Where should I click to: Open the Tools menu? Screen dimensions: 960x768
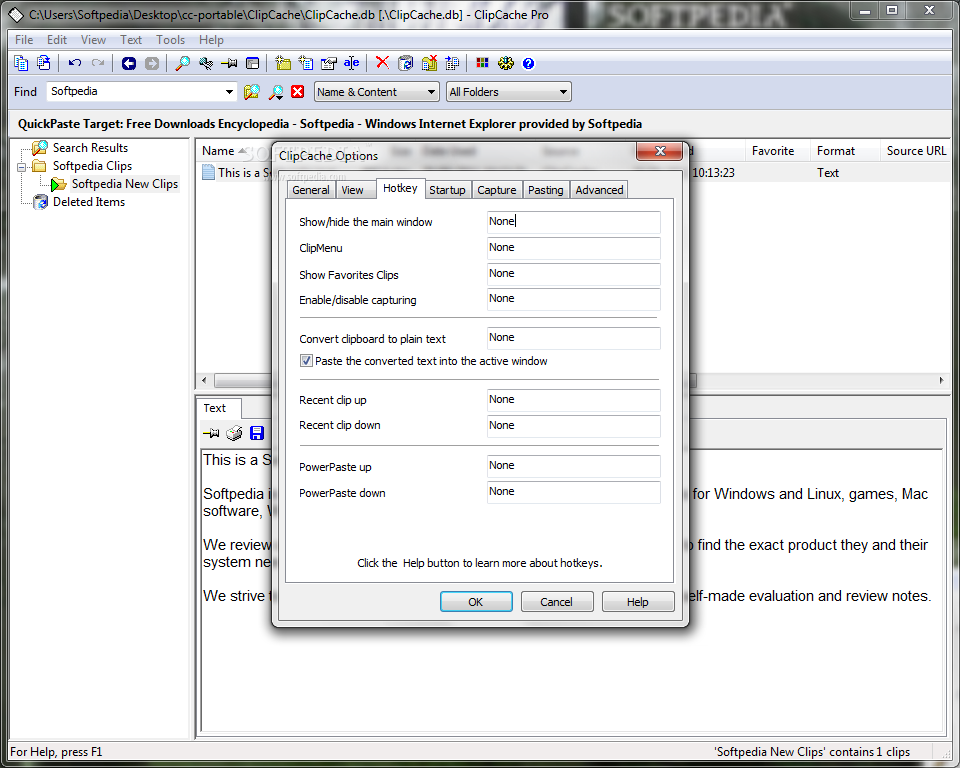tap(170, 40)
